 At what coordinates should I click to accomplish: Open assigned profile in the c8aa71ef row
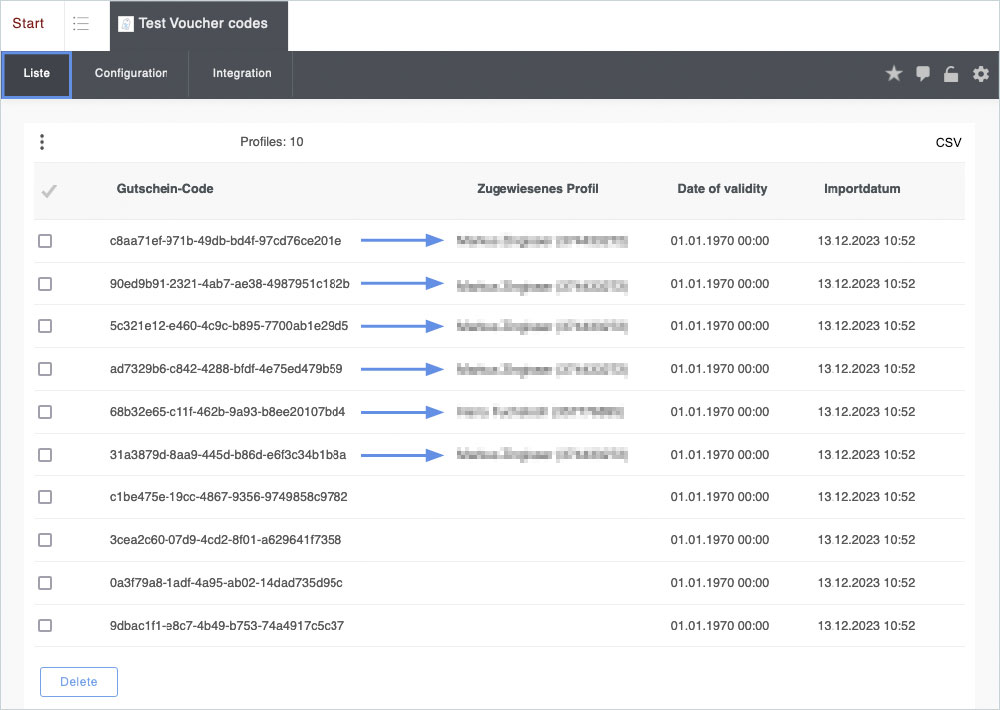(542, 240)
